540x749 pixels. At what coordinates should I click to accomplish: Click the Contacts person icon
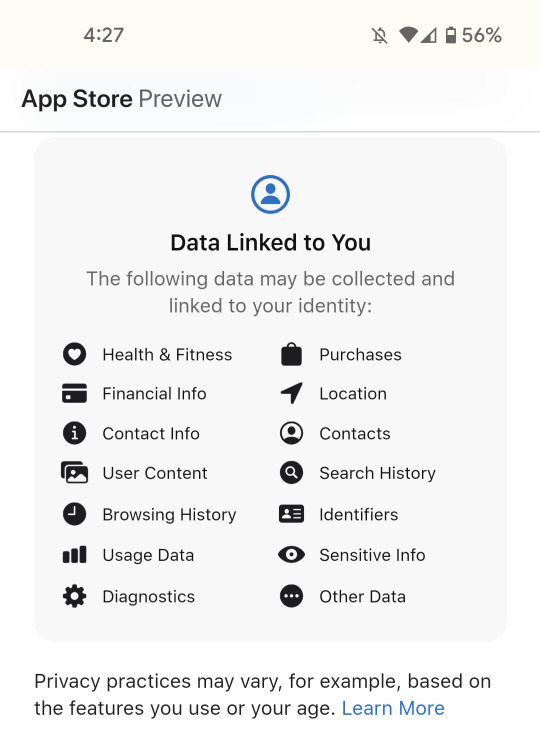tap(292, 433)
